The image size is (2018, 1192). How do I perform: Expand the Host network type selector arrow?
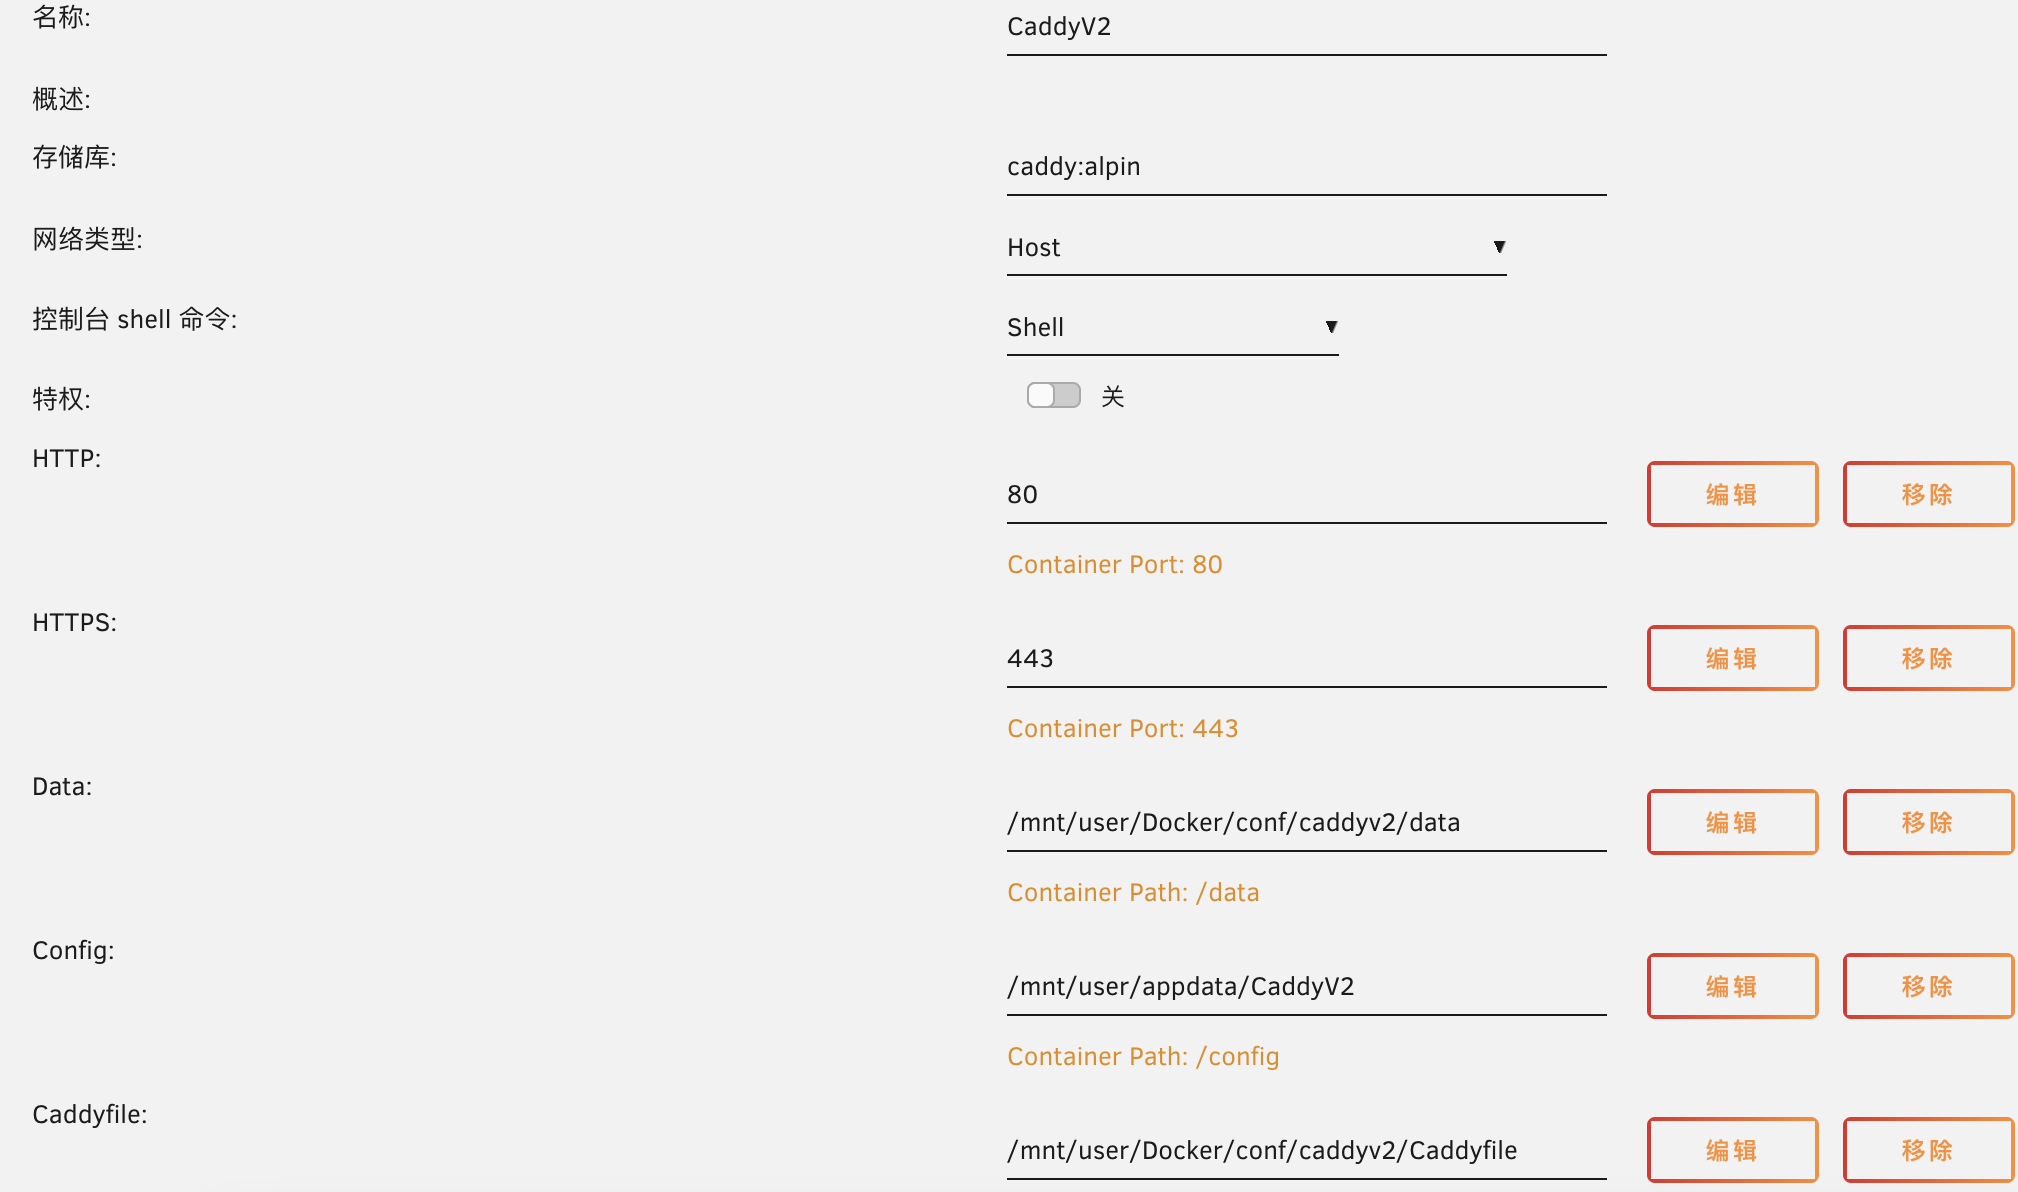[x=1499, y=247]
